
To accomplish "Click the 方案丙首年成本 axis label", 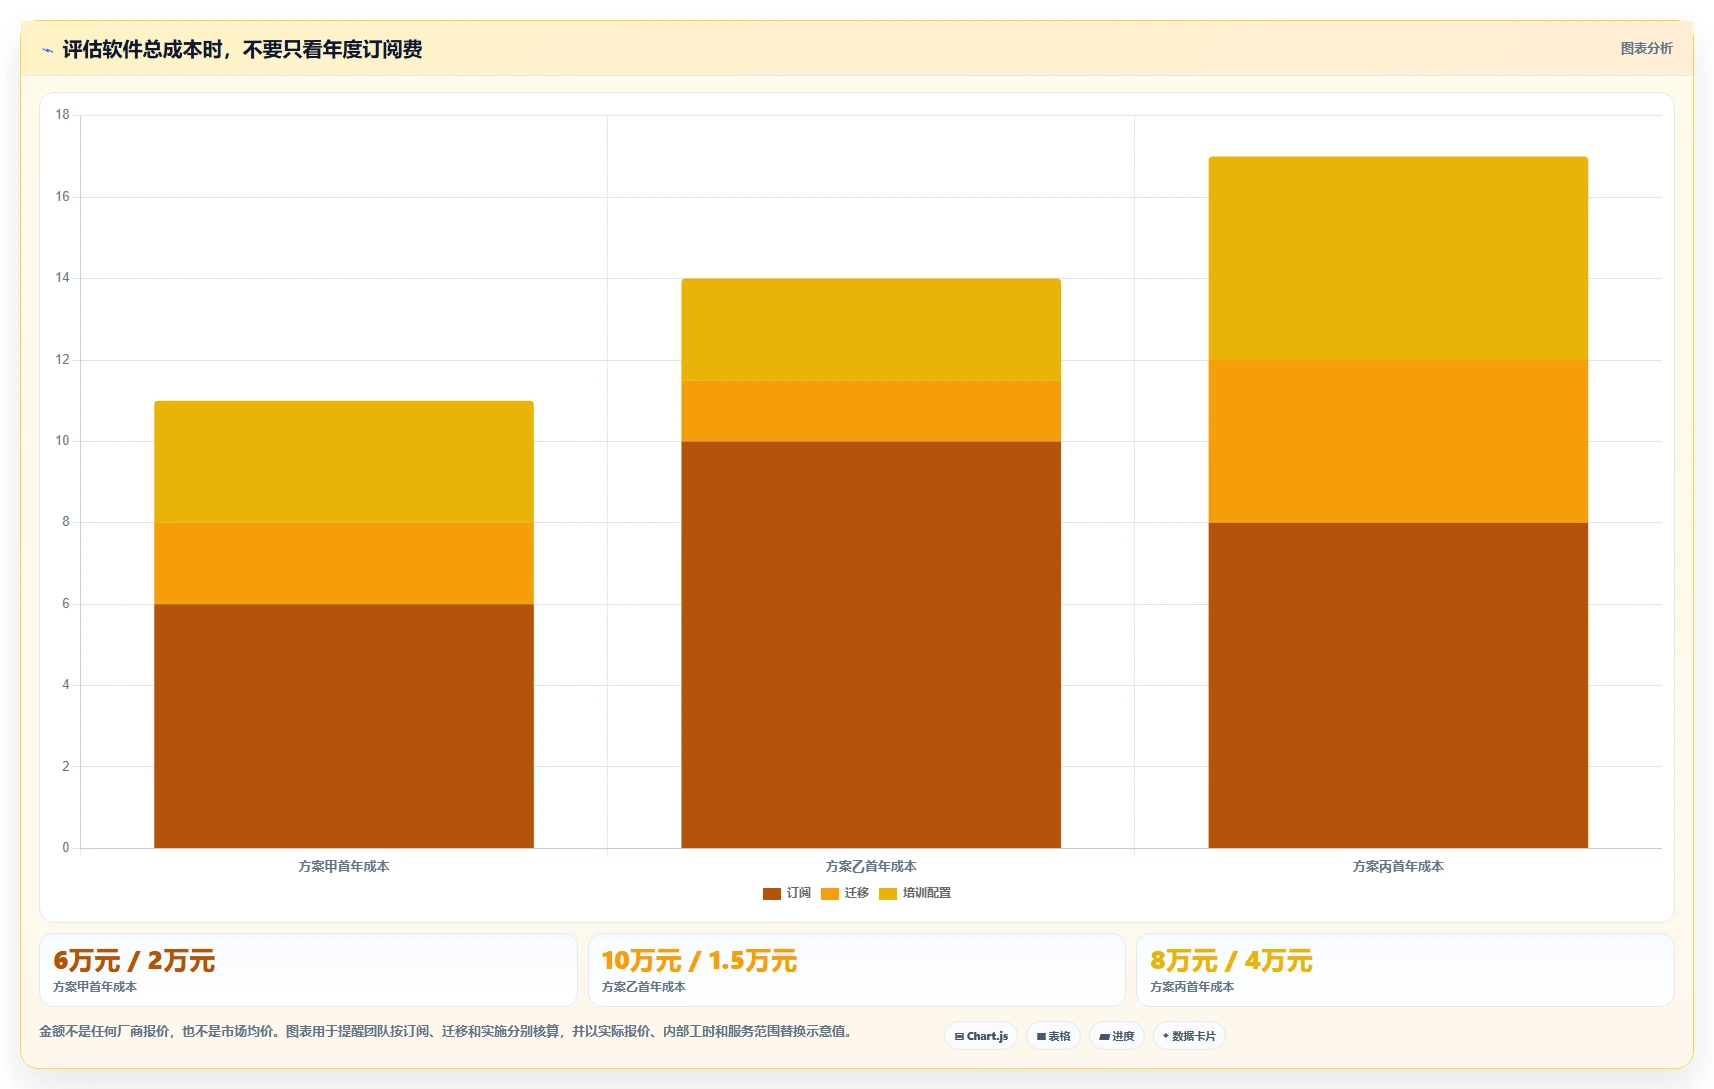I will (x=1398, y=866).
